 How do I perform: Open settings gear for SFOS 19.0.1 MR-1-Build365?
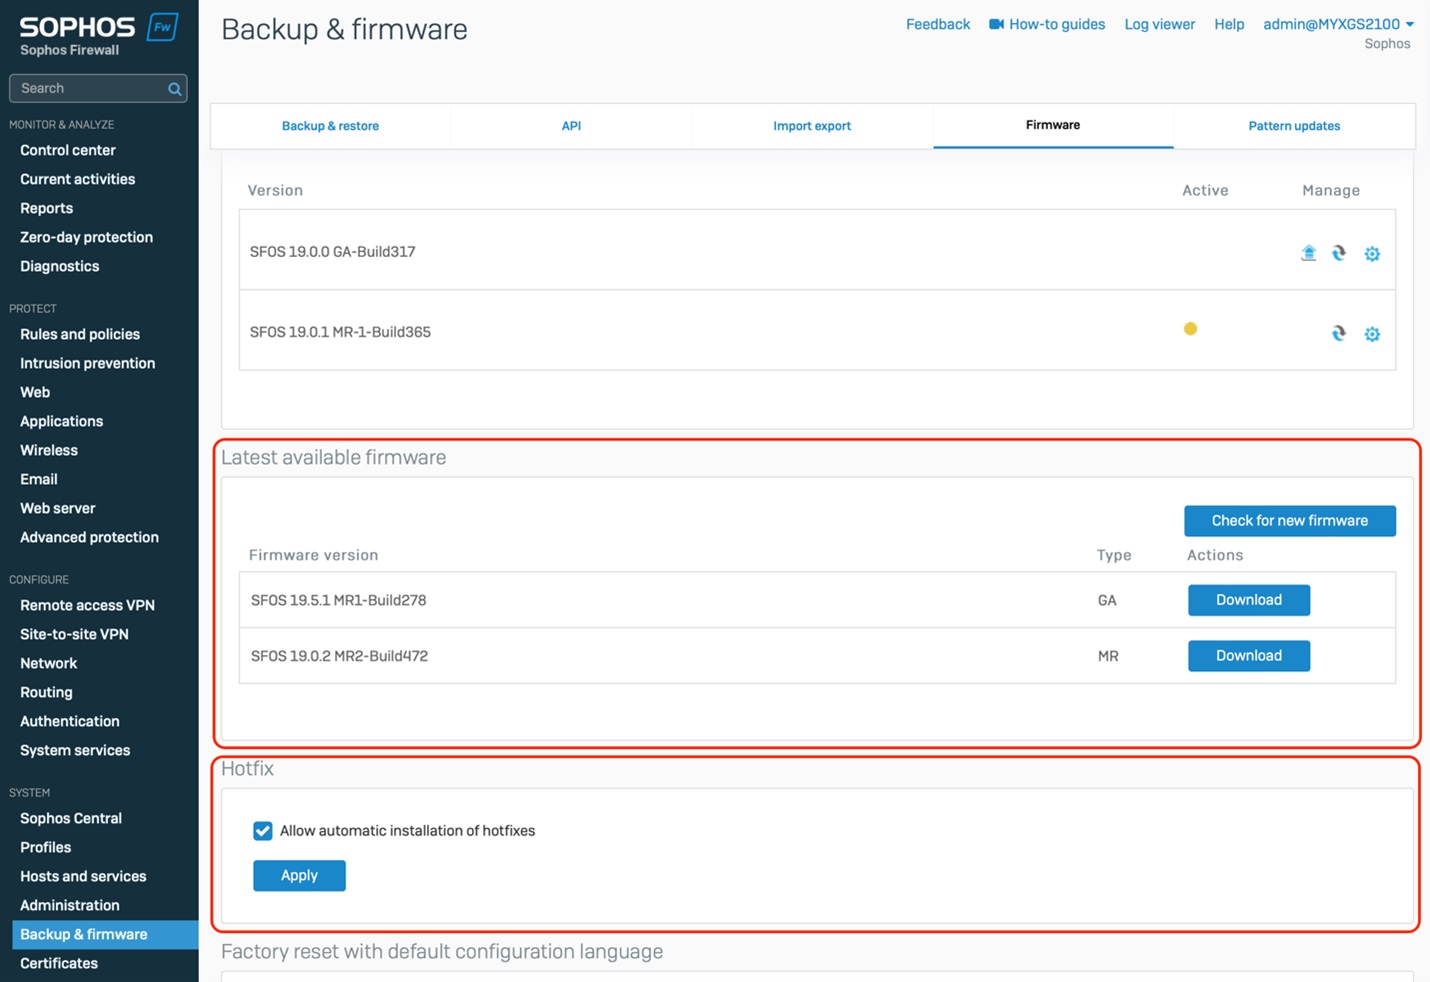1372,333
